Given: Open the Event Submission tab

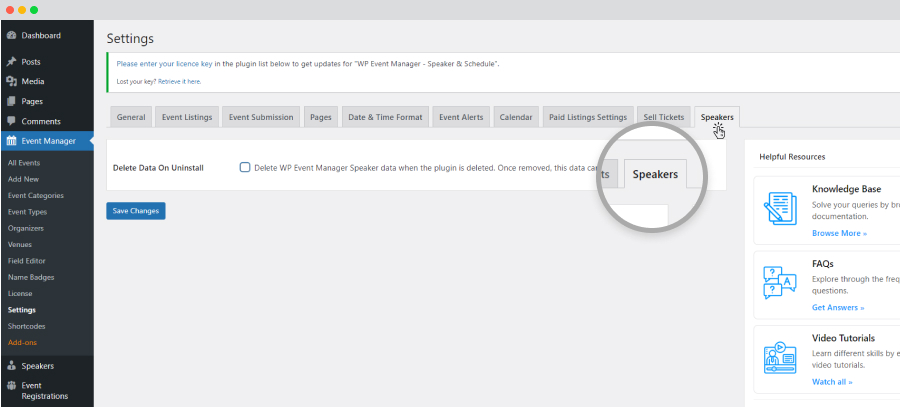Looking at the screenshot, I should coord(261,117).
